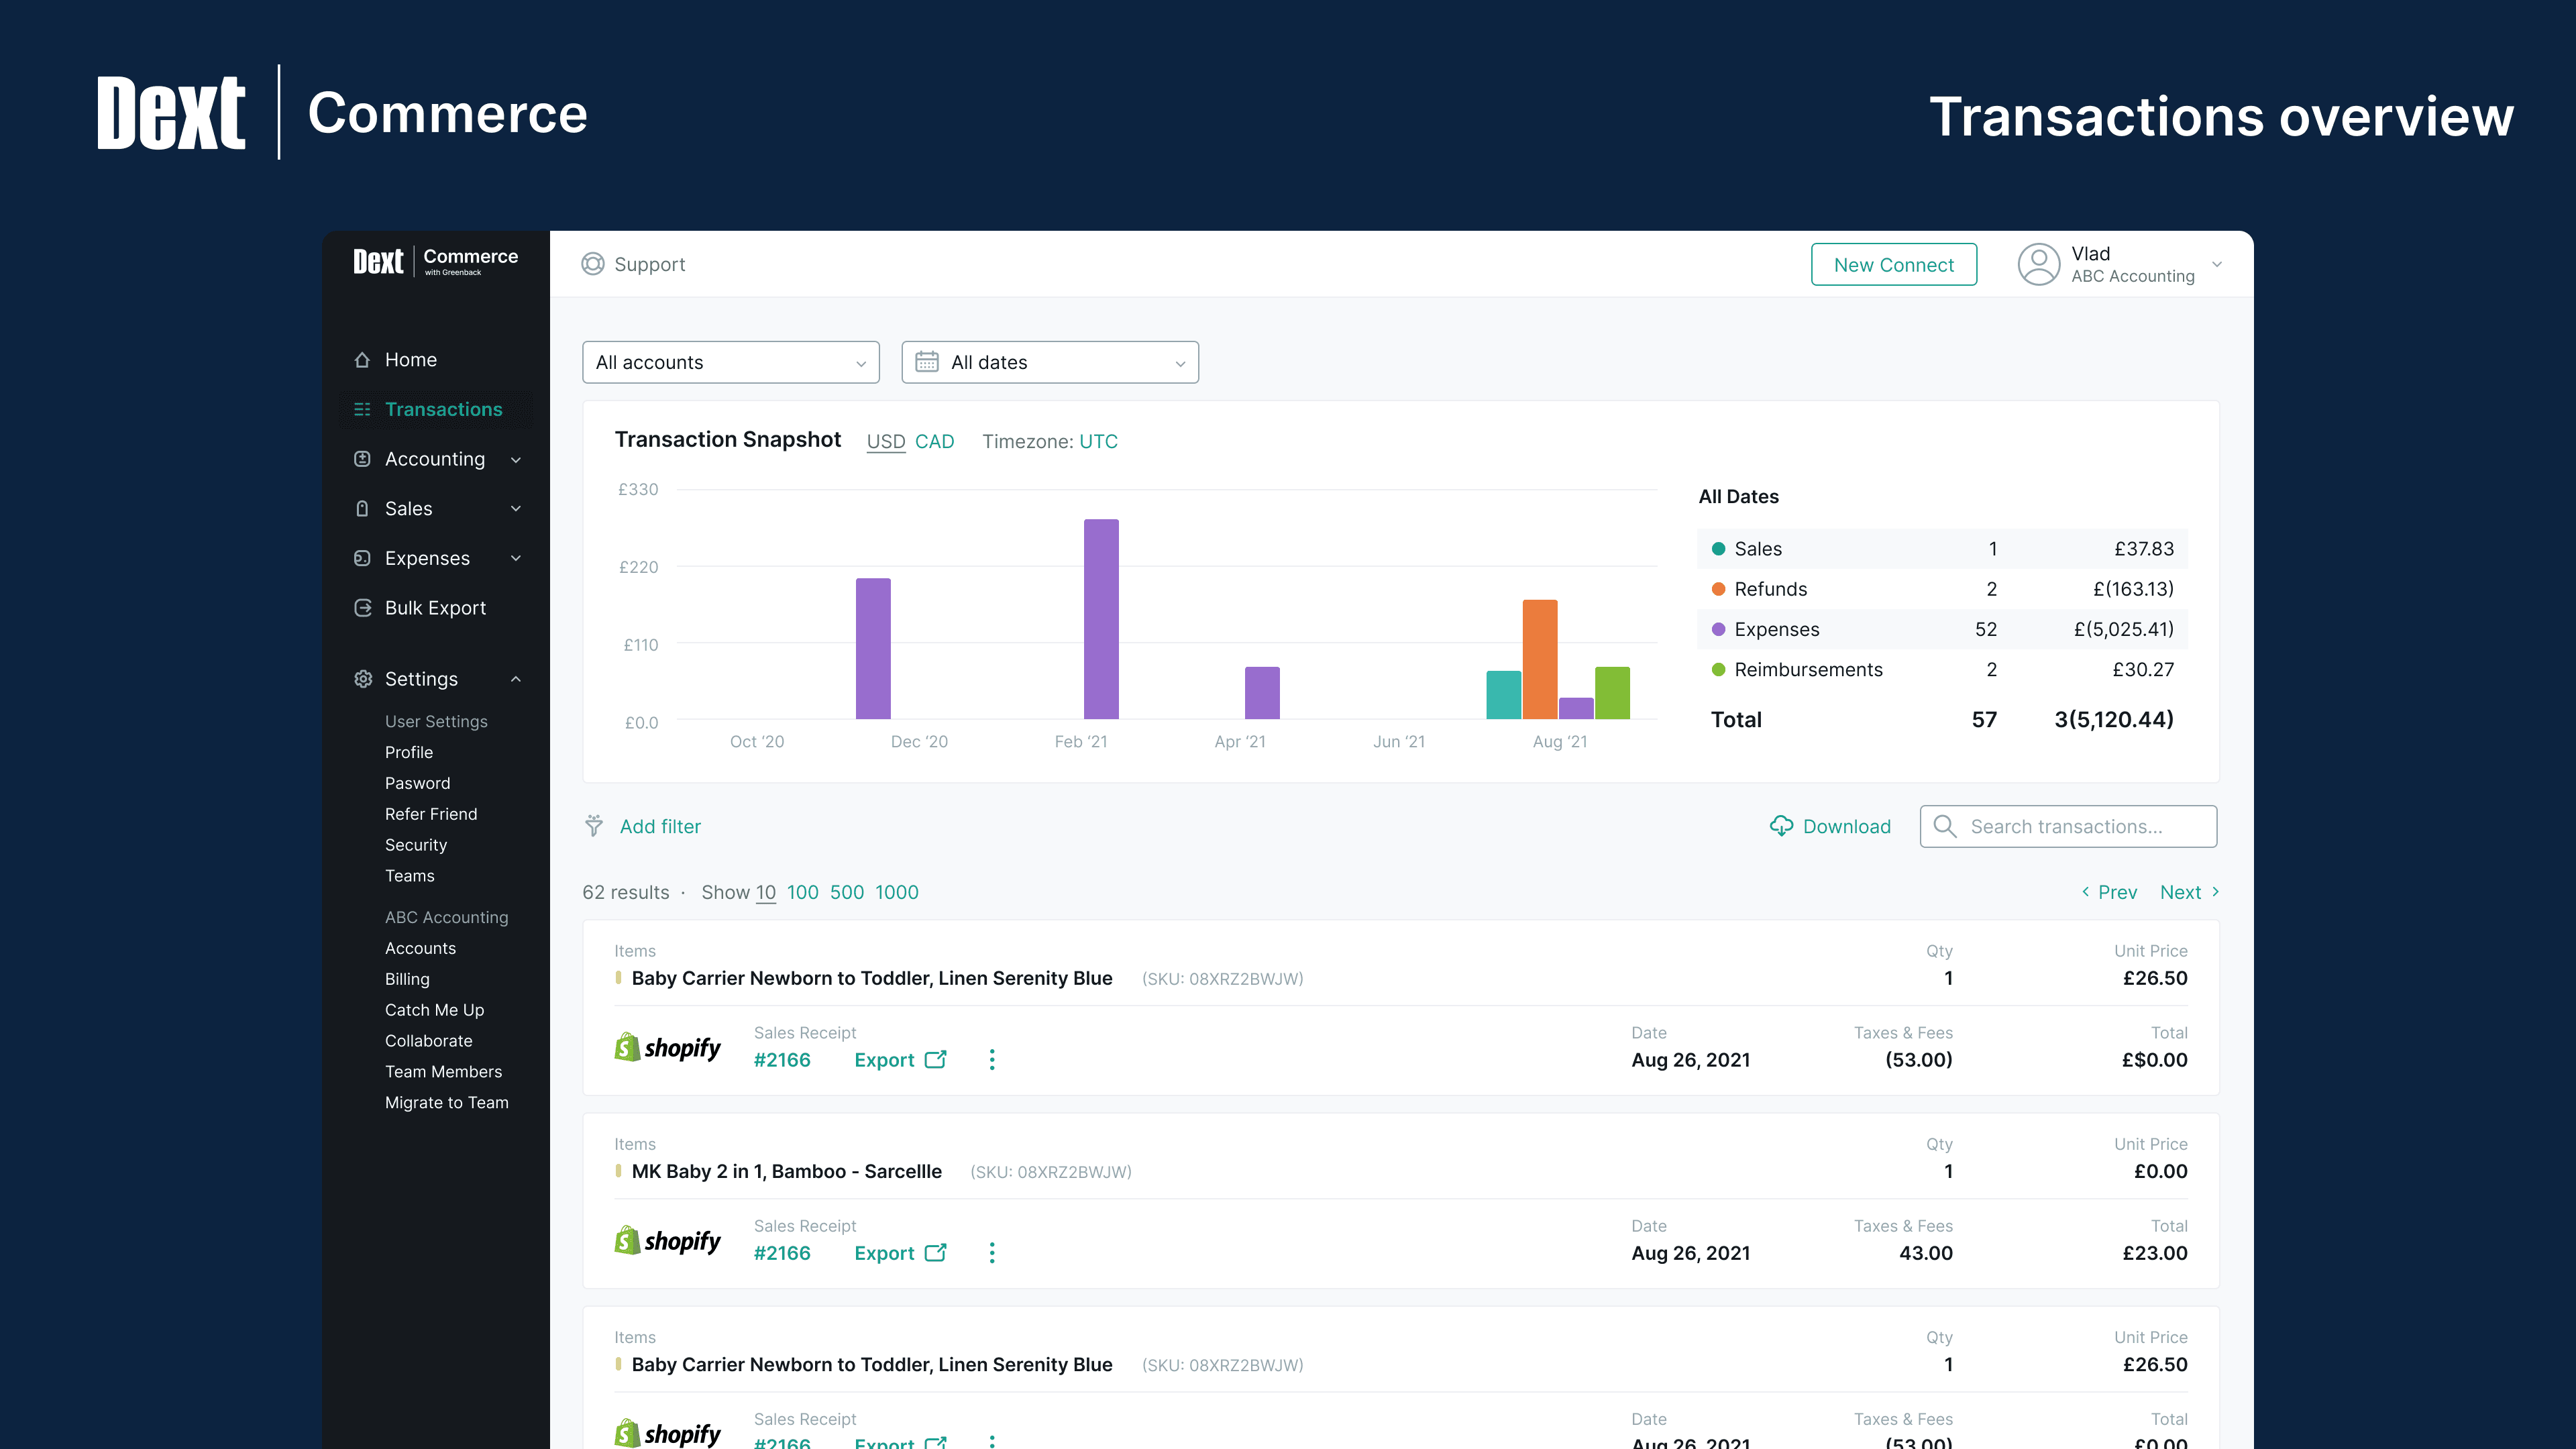
Task: Open the All dates dropdown
Action: [x=1049, y=362]
